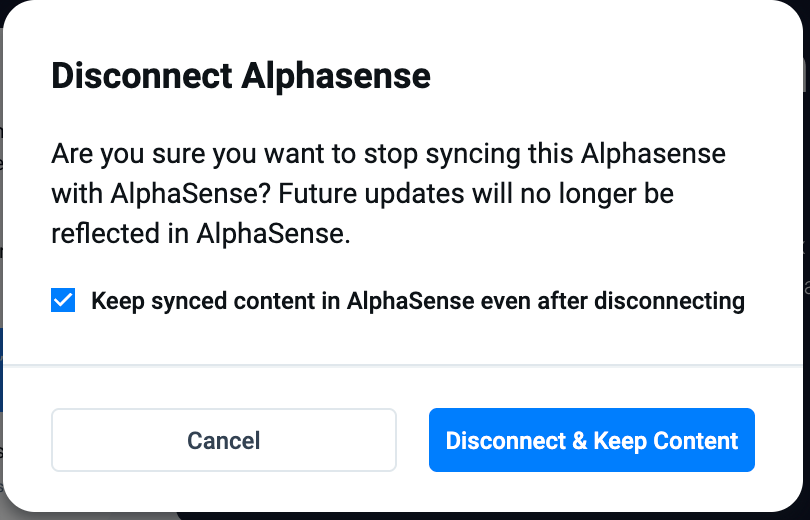The height and width of the screenshot is (520, 810).
Task: Click the Disconnect Alphasense dialog title
Action: click(x=241, y=76)
